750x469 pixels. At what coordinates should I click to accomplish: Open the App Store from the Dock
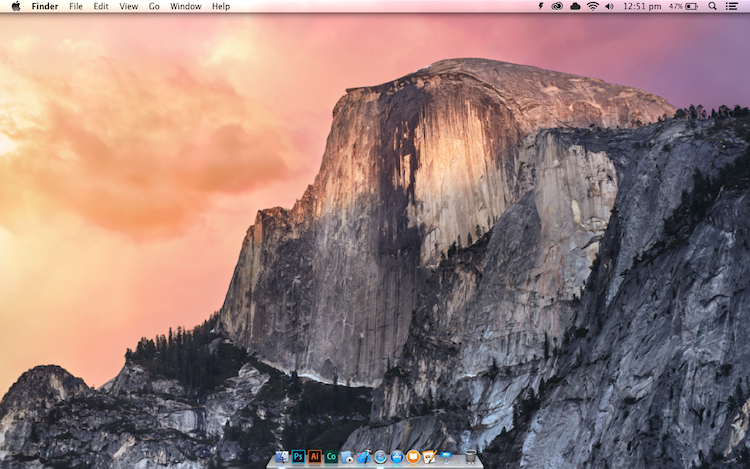tap(397, 457)
